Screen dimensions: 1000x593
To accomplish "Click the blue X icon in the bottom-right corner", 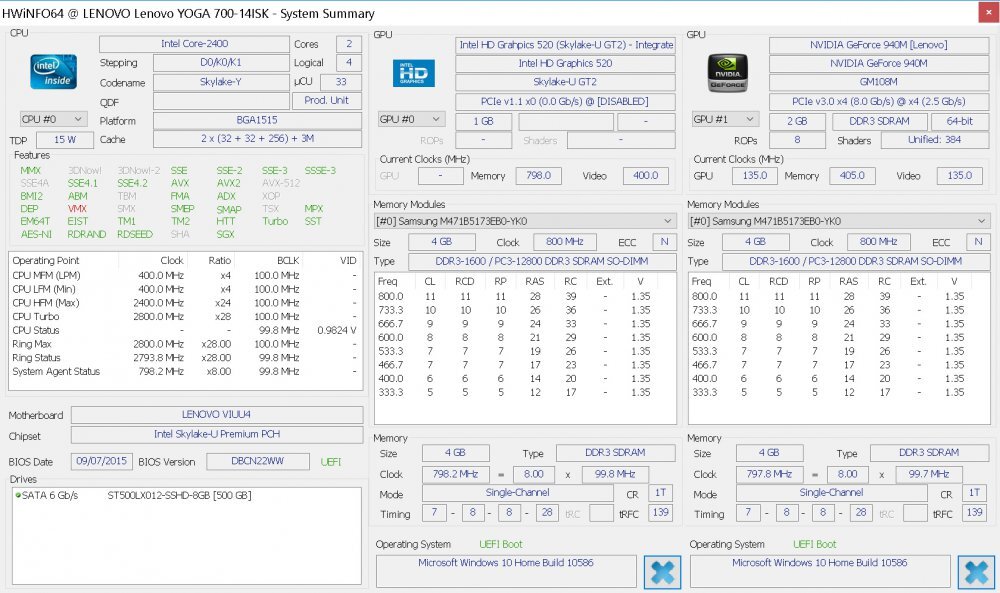I will coord(976,572).
